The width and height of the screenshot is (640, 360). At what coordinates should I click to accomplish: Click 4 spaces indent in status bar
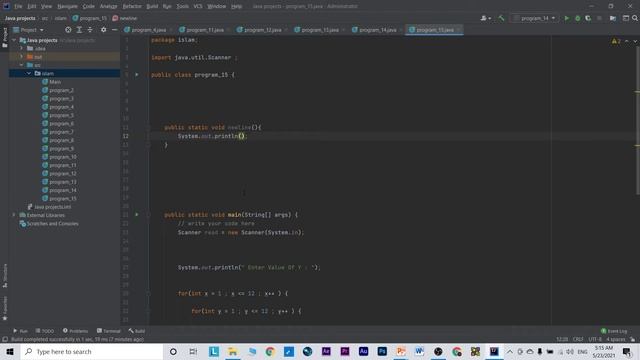pos(616,339)
